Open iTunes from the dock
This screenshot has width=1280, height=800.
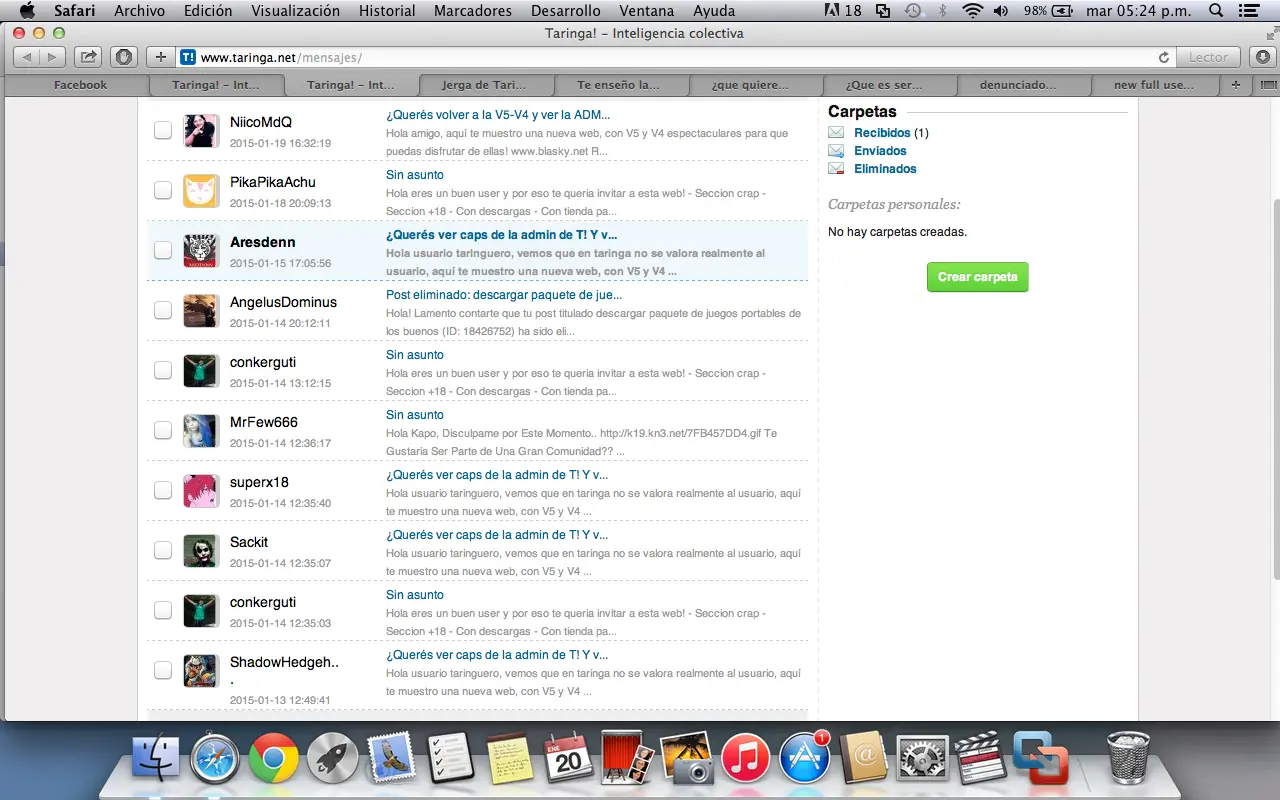(745, 757)
